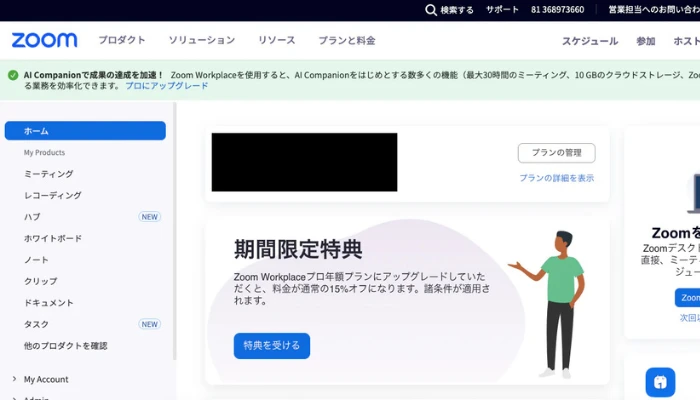This screenshot has height=400, width=700.
Task: Click the サポート link
Action: point(502,9)
